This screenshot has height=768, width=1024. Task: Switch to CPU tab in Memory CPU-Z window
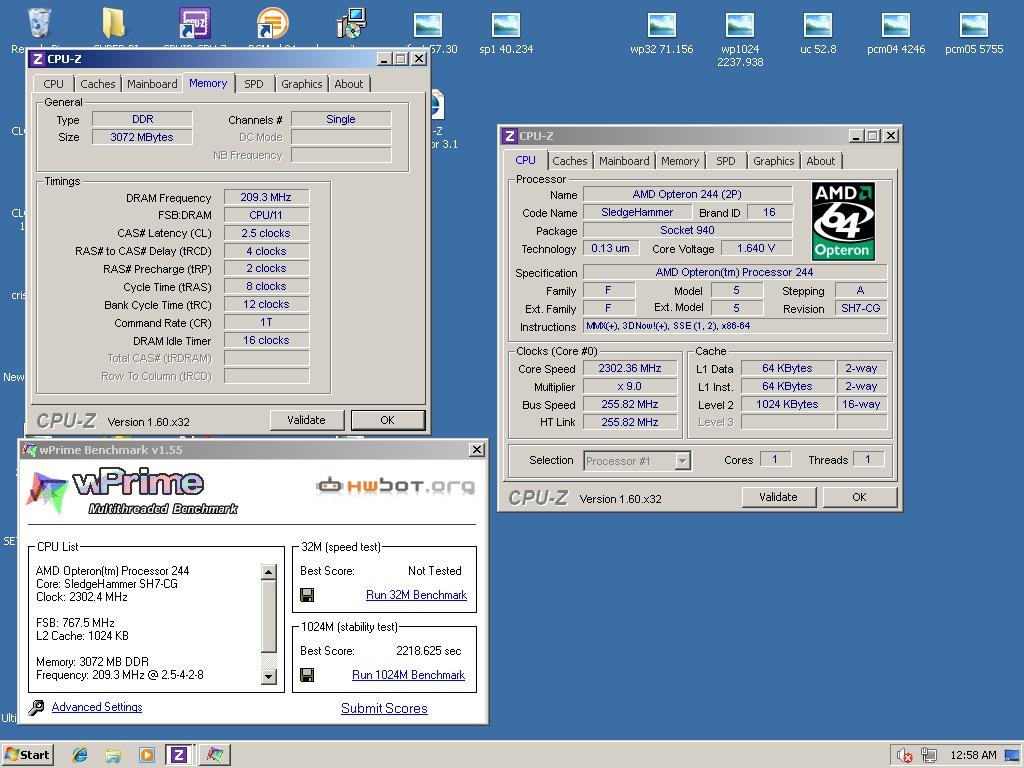pyautogui.click(x=54, y=84)
